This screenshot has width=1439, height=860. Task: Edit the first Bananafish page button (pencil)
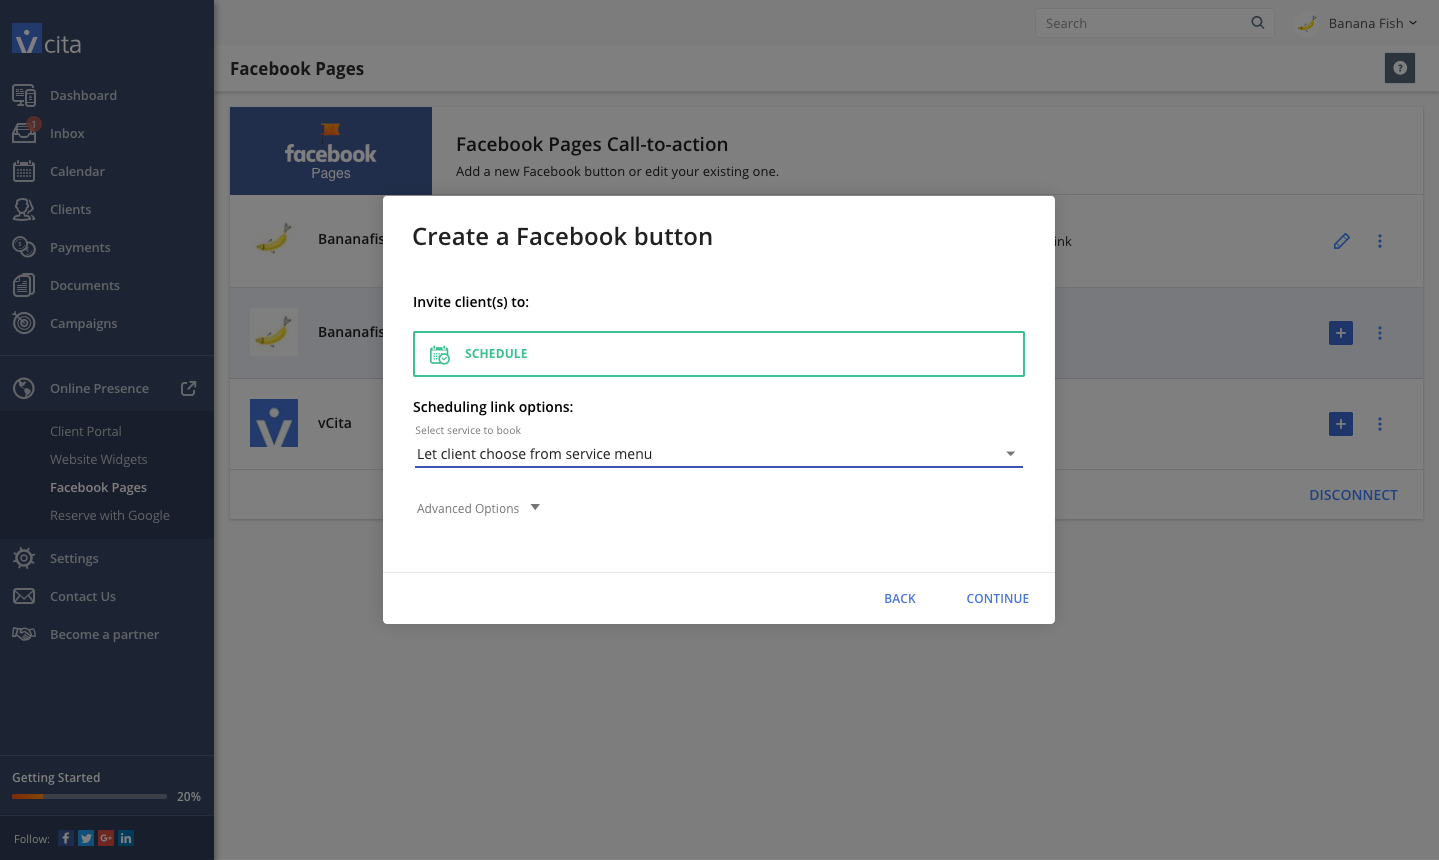click(1342, 241)
